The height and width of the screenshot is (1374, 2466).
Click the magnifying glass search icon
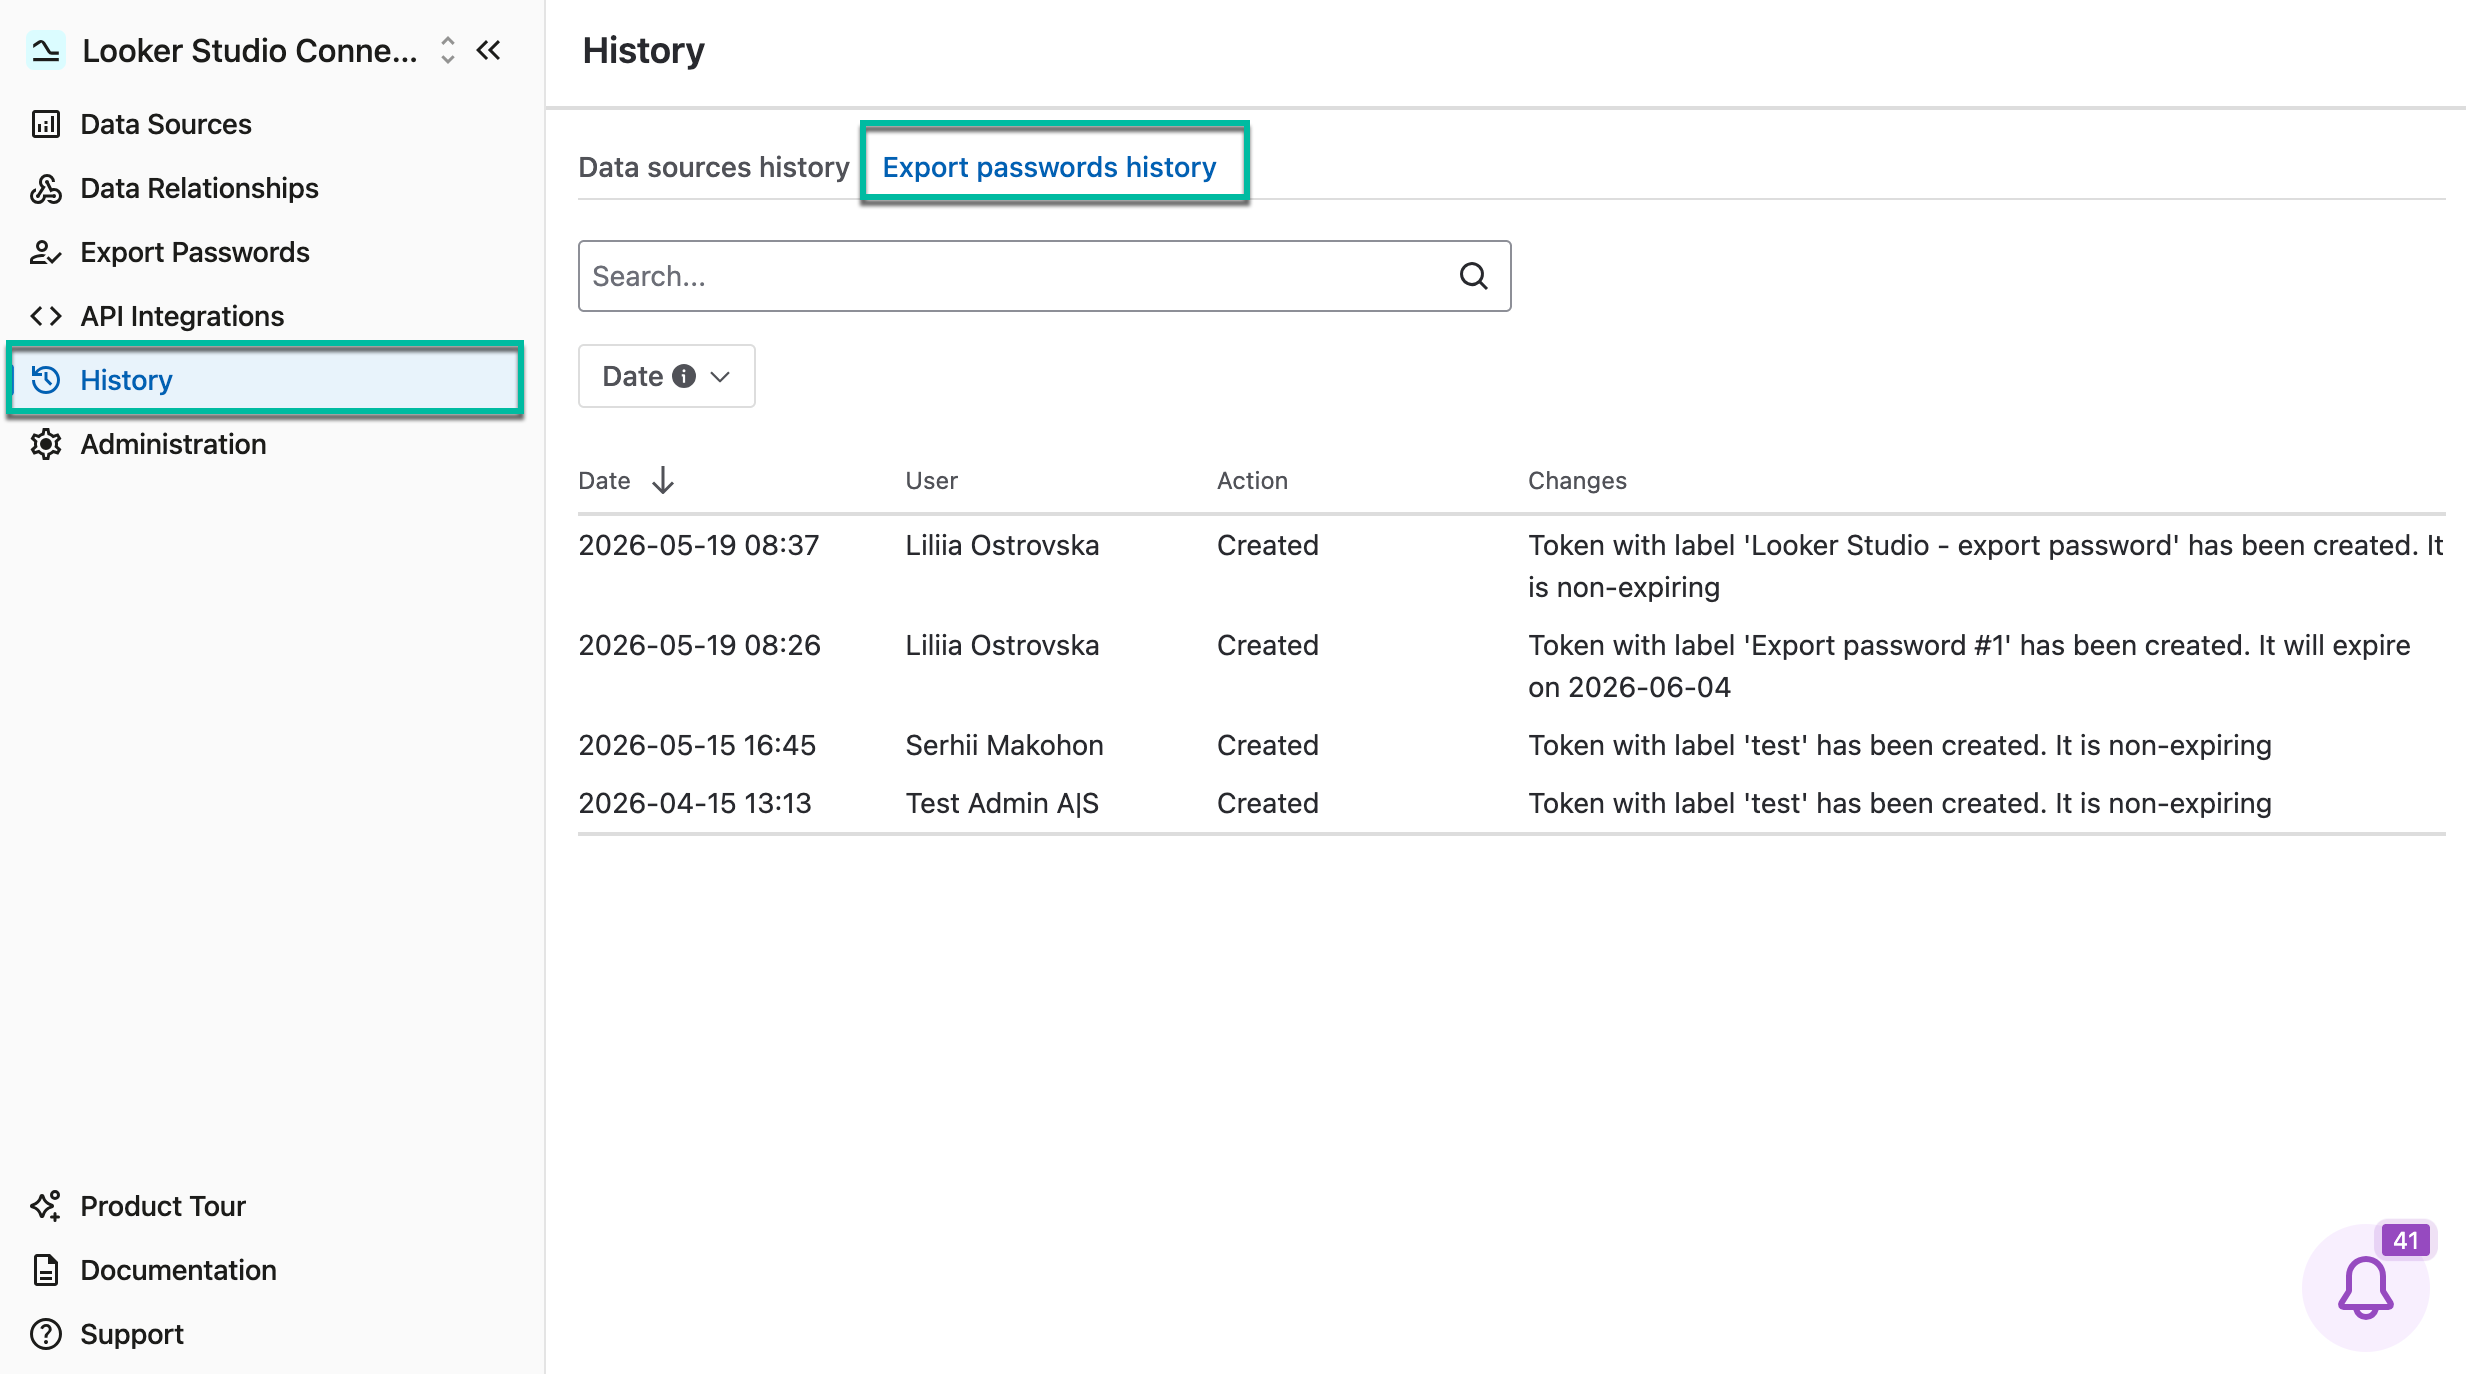pos(1473,276)
